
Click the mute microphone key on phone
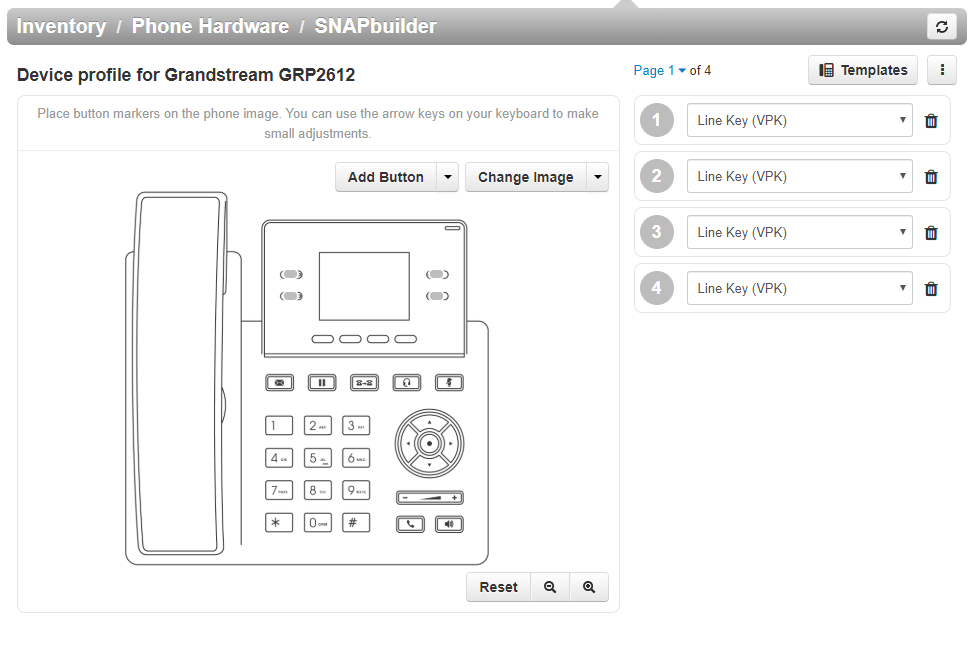click(x=449, y=382)
